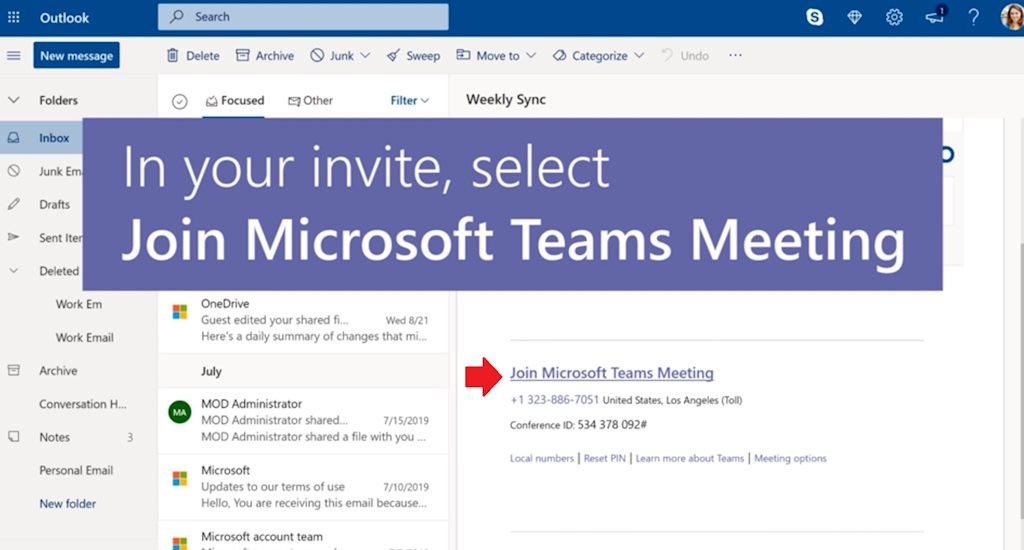Open the Archive folder
The height and width of the screenshot is (550, 1024).
[58, 370]
